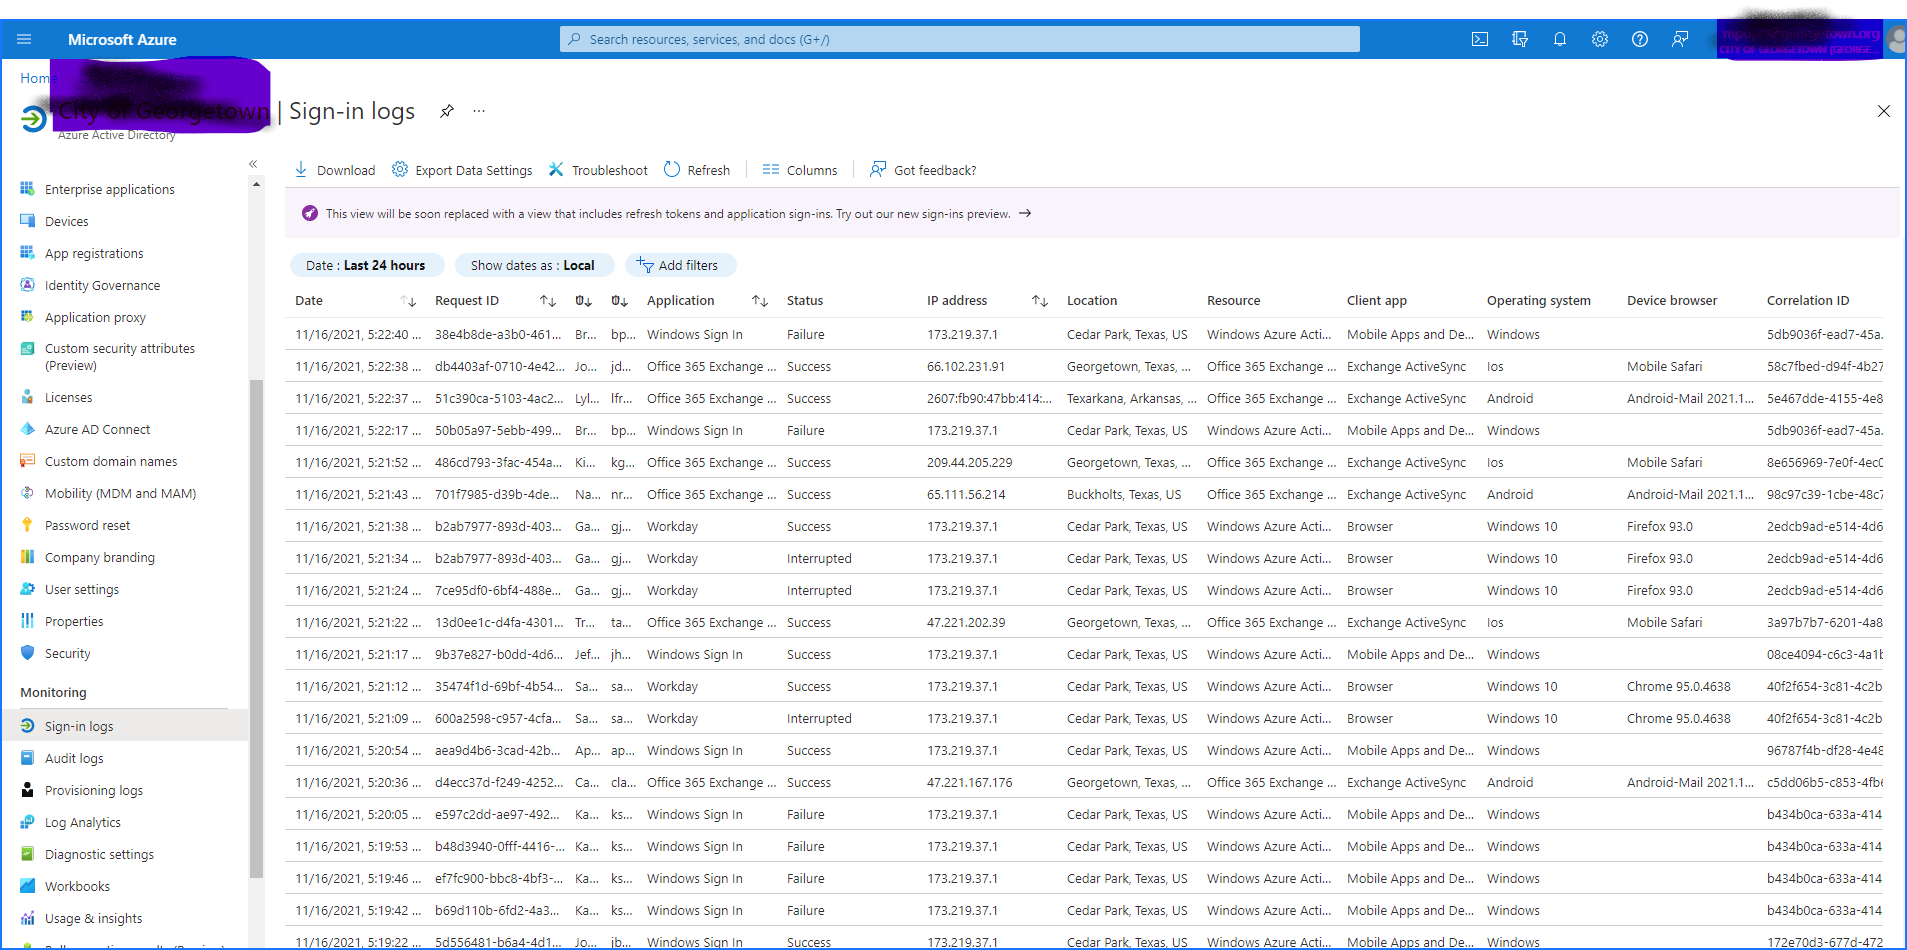Open the Azure portal hamburger menu
This screenshot has width=1907, height=950.
coord(24,39)
